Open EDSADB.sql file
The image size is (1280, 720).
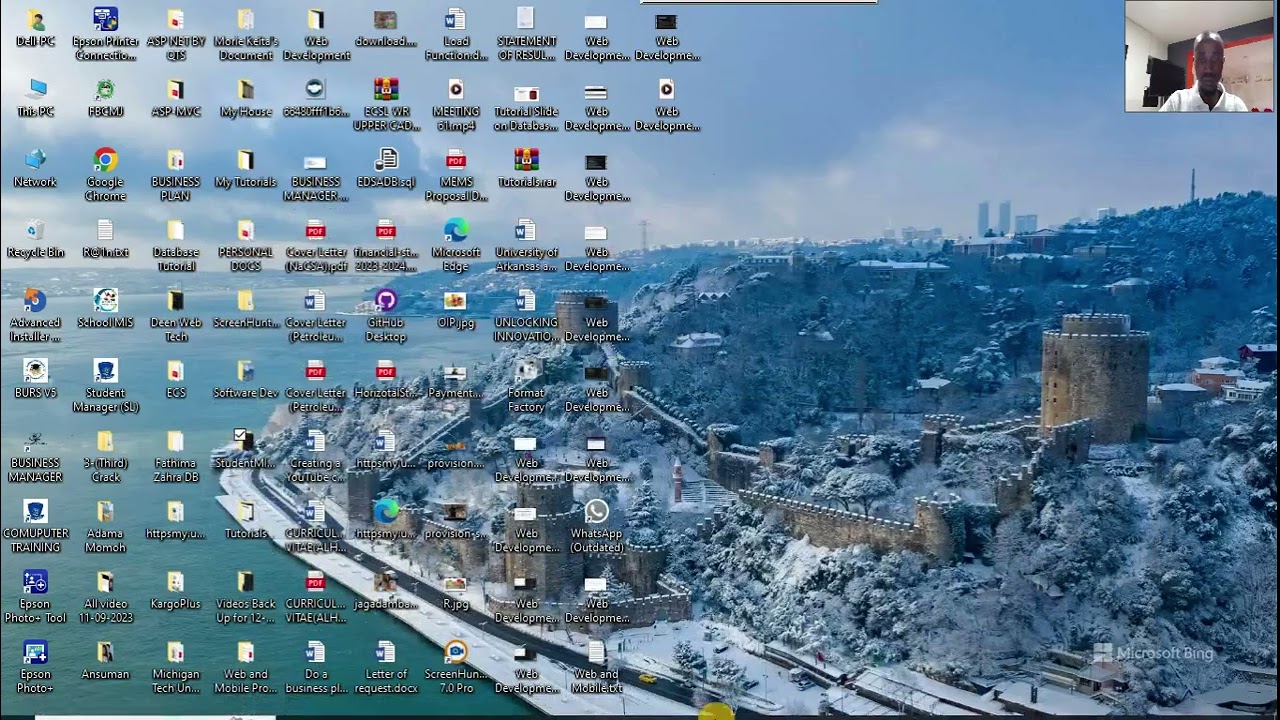(386, 169)
